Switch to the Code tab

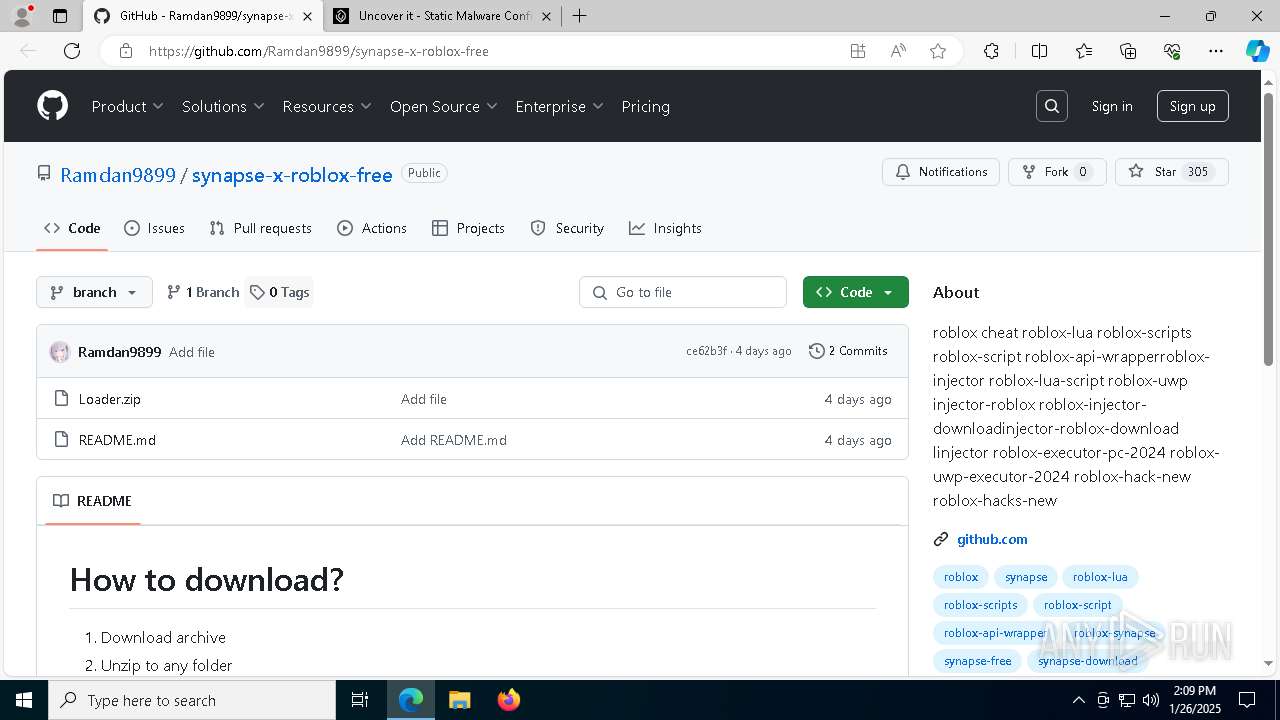click(x=72, y=228)
